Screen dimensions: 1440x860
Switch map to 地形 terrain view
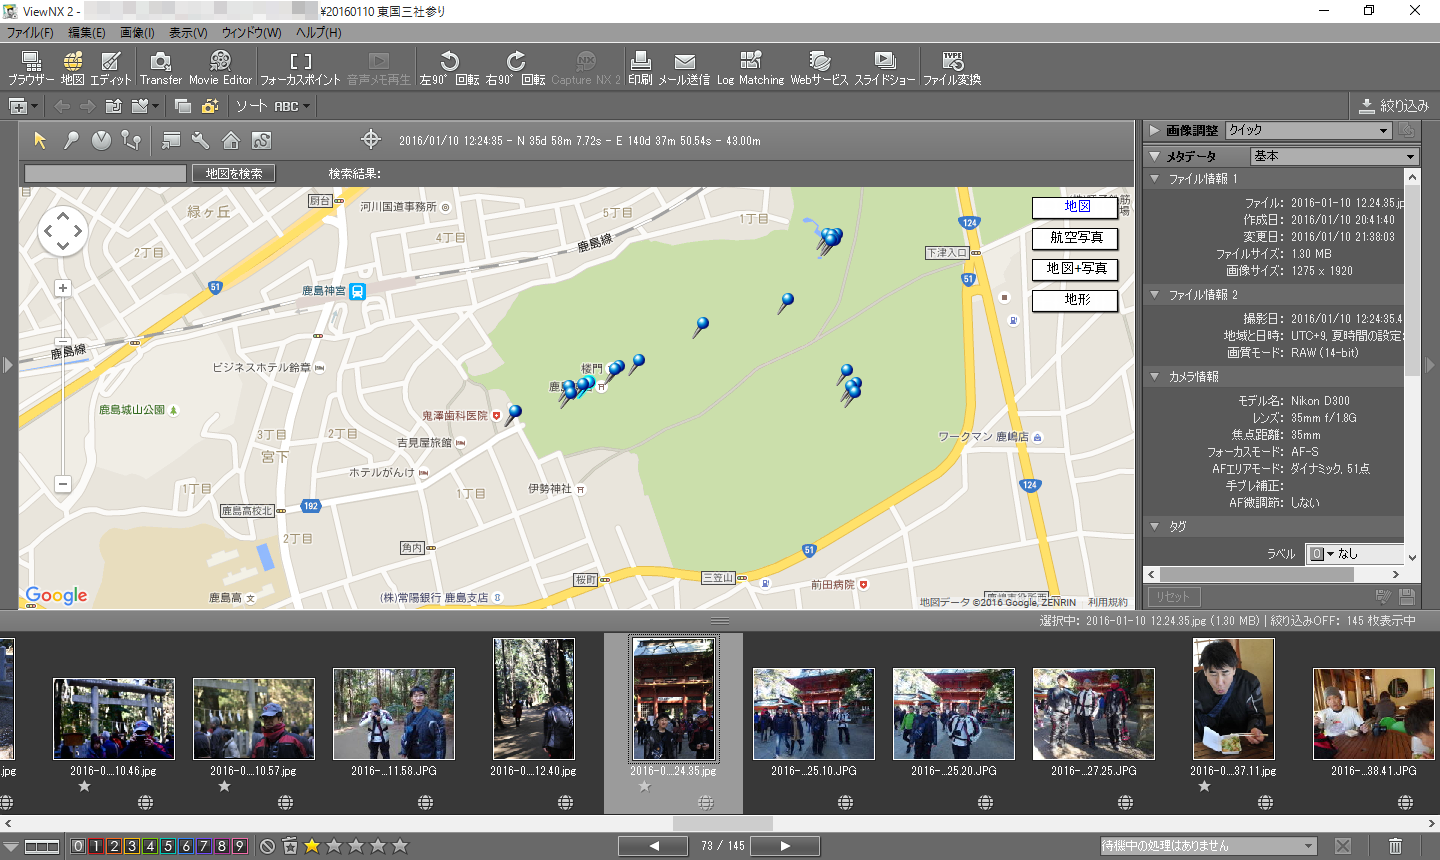pos(1076,299)
